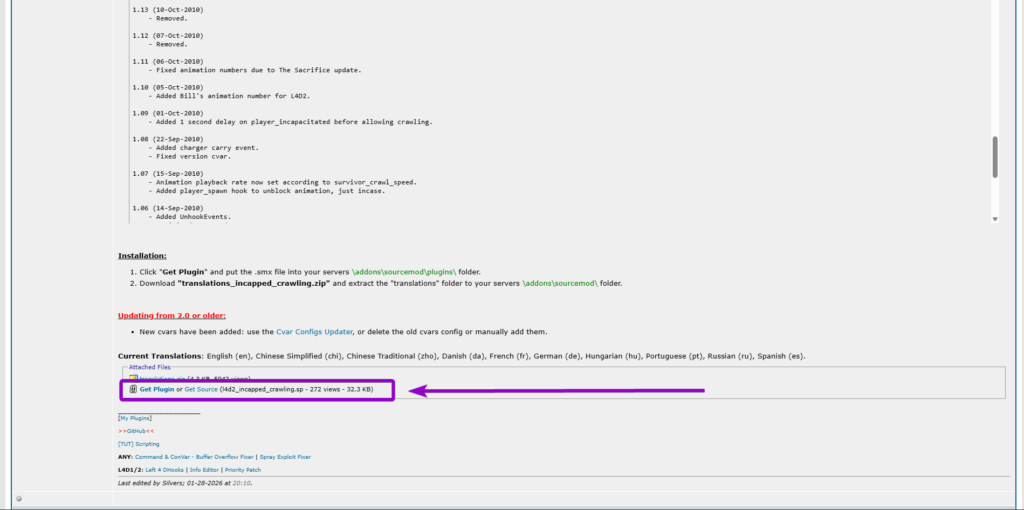The image size is (1024, 510).
Task: Select the '1.12 (07-Oct-2010)' changelog heading
Action: [168, 35]
